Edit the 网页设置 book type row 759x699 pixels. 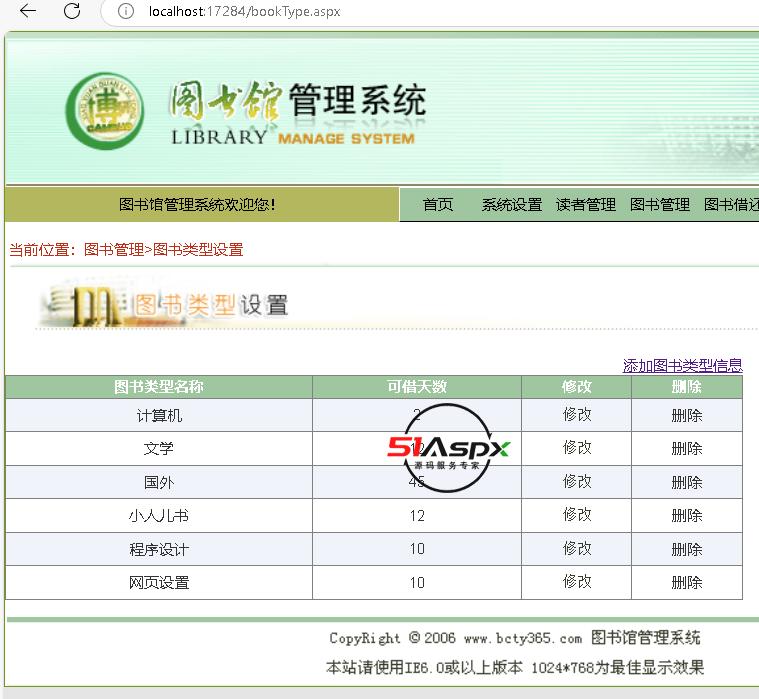tap(577, 582)
